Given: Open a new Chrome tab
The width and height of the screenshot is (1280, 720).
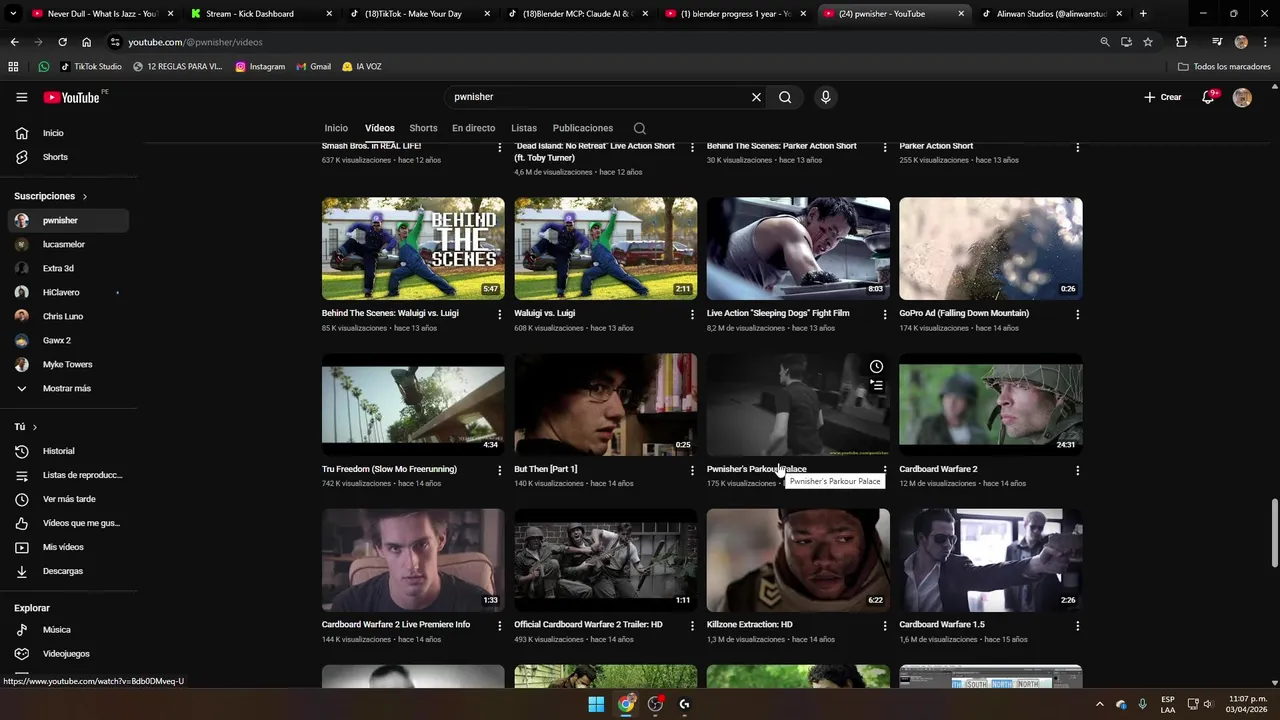Looking at the screenshot, I should tap(1143, 14).
